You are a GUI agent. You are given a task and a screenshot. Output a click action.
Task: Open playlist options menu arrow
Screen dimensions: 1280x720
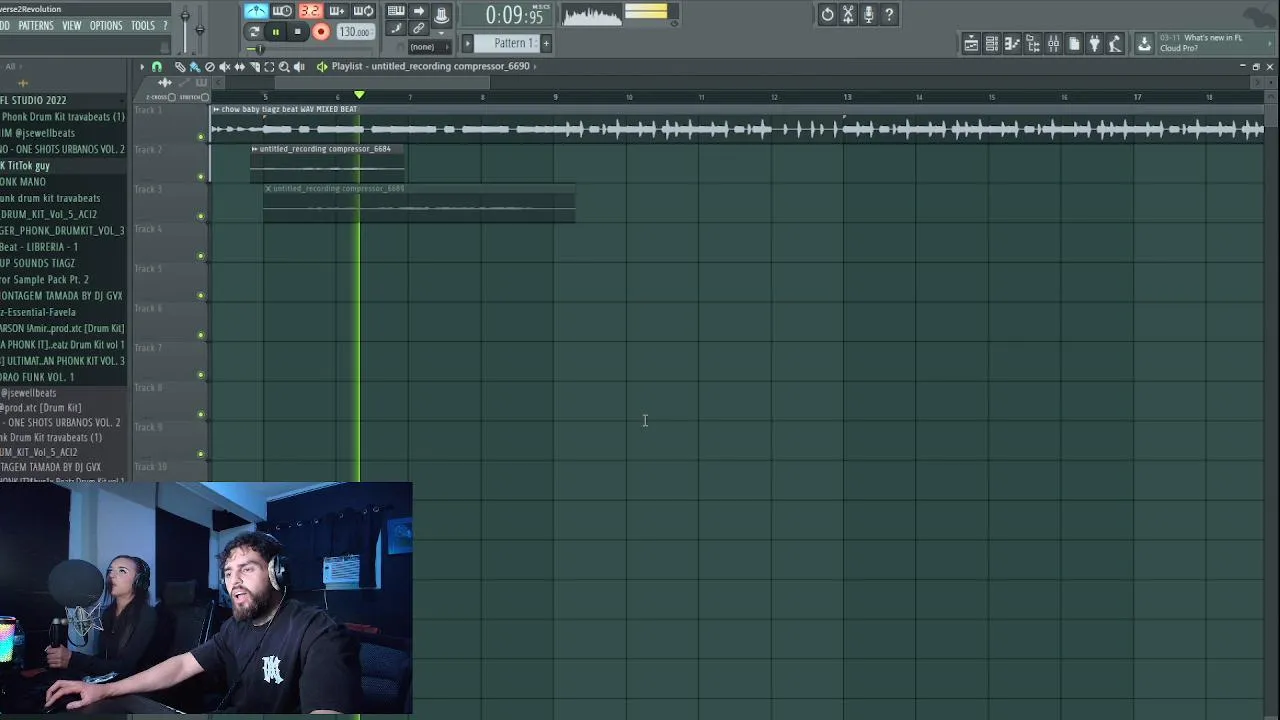pyautogui.click(x=142, y=67)
